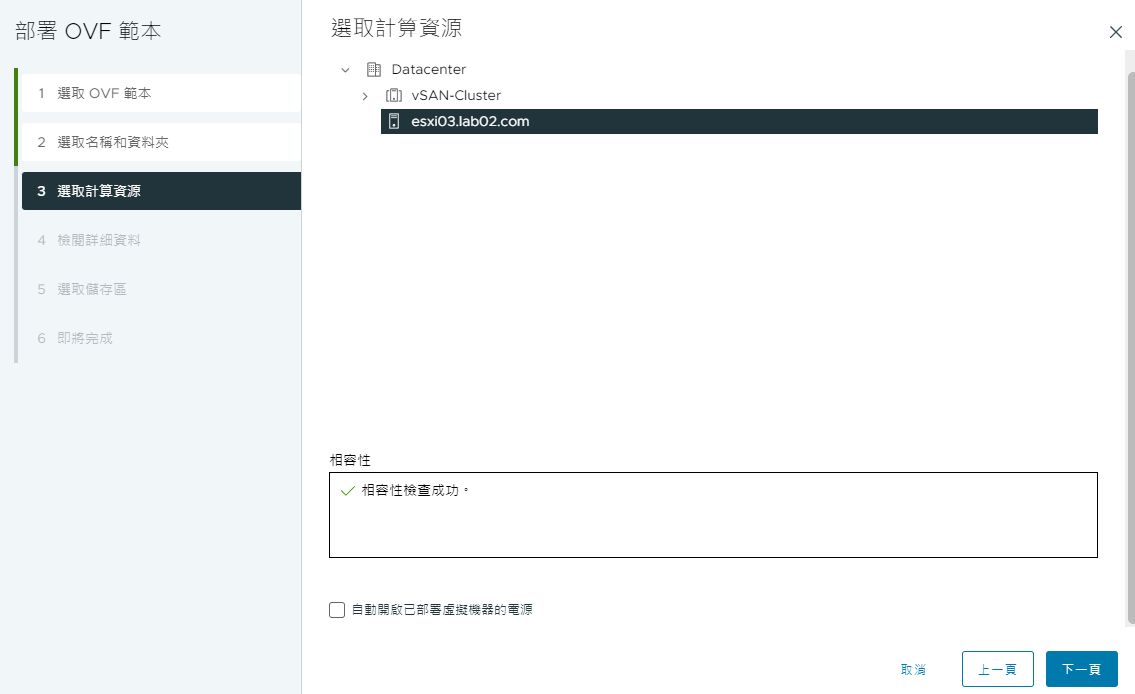Go to step 1 選取 OVF 範本
Screen dimensions: 1135x694
pyautogui.click(x=161, y=93)
